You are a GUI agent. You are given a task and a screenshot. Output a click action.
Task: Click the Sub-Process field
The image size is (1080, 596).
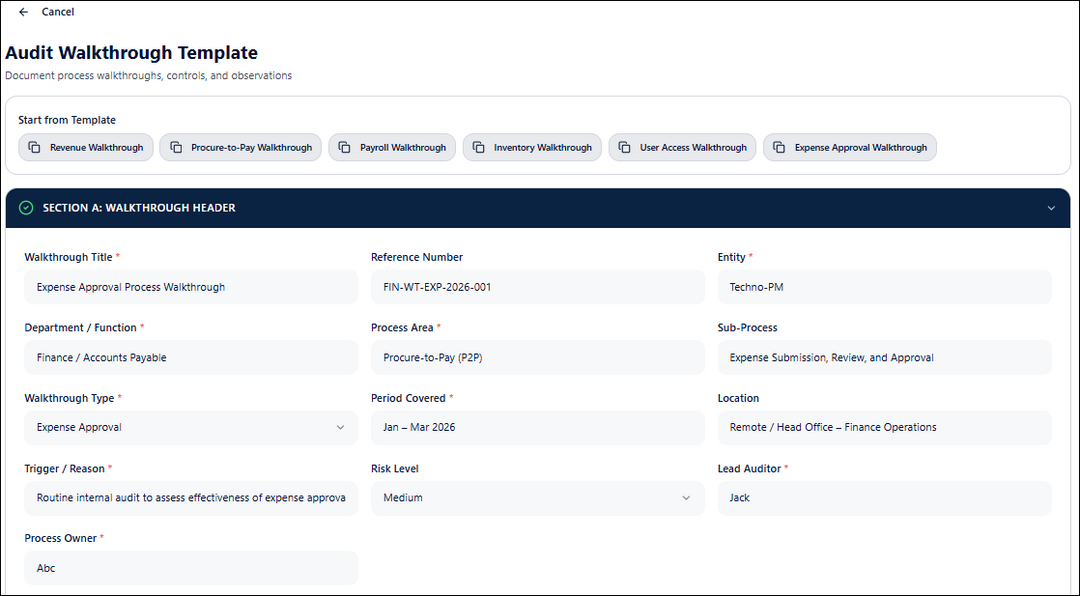tap(884, 357)
